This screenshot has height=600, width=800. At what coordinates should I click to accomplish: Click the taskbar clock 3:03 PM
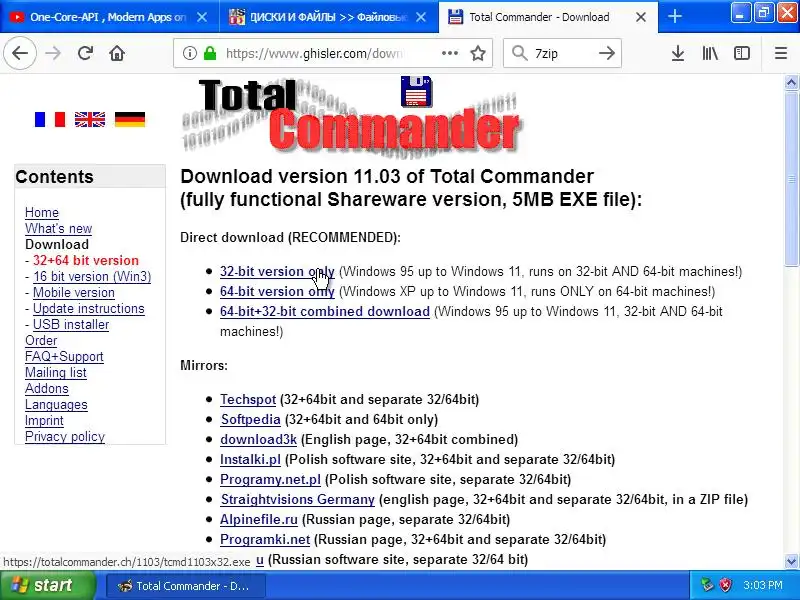tap(763, 585)
